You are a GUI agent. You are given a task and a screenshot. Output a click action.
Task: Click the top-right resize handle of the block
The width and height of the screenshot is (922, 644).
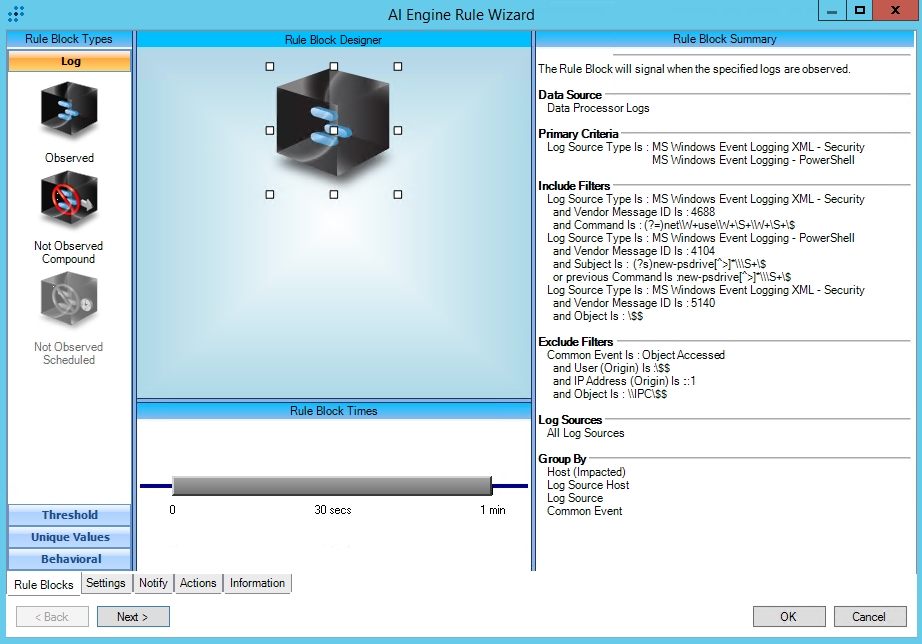coord(398,67)
